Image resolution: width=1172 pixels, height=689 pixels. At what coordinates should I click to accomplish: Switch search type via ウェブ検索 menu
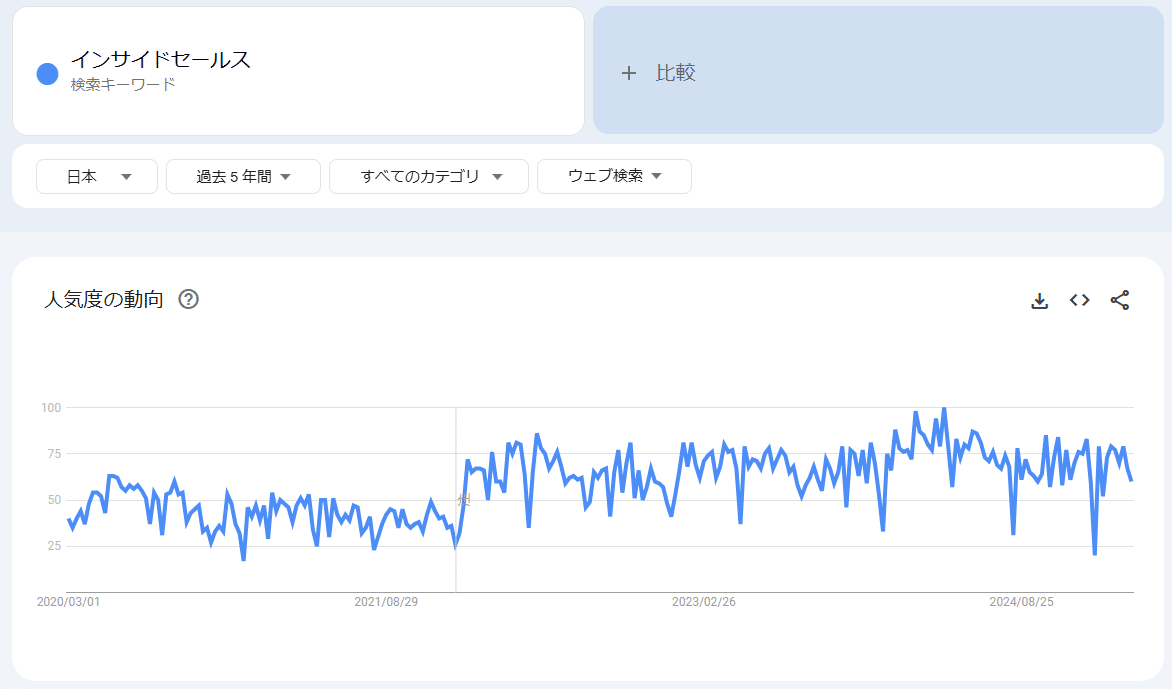[613, 176]
